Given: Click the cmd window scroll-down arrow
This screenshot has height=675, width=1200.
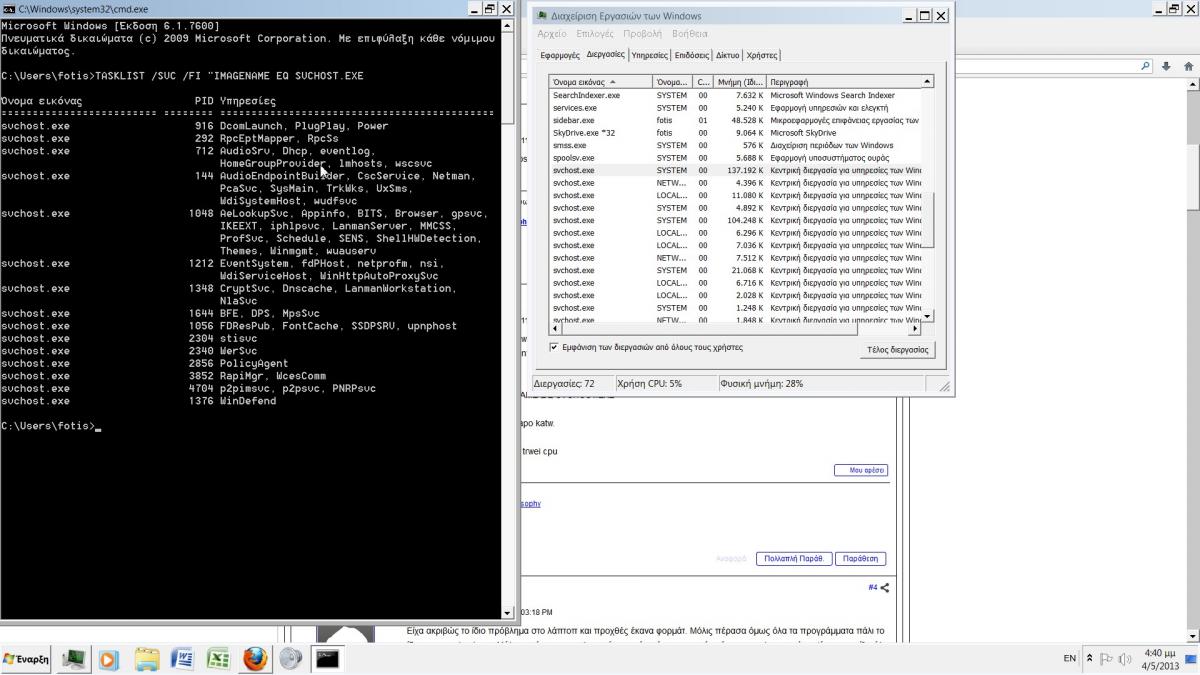Looking at the screenshot, I should tap(507, 613).
